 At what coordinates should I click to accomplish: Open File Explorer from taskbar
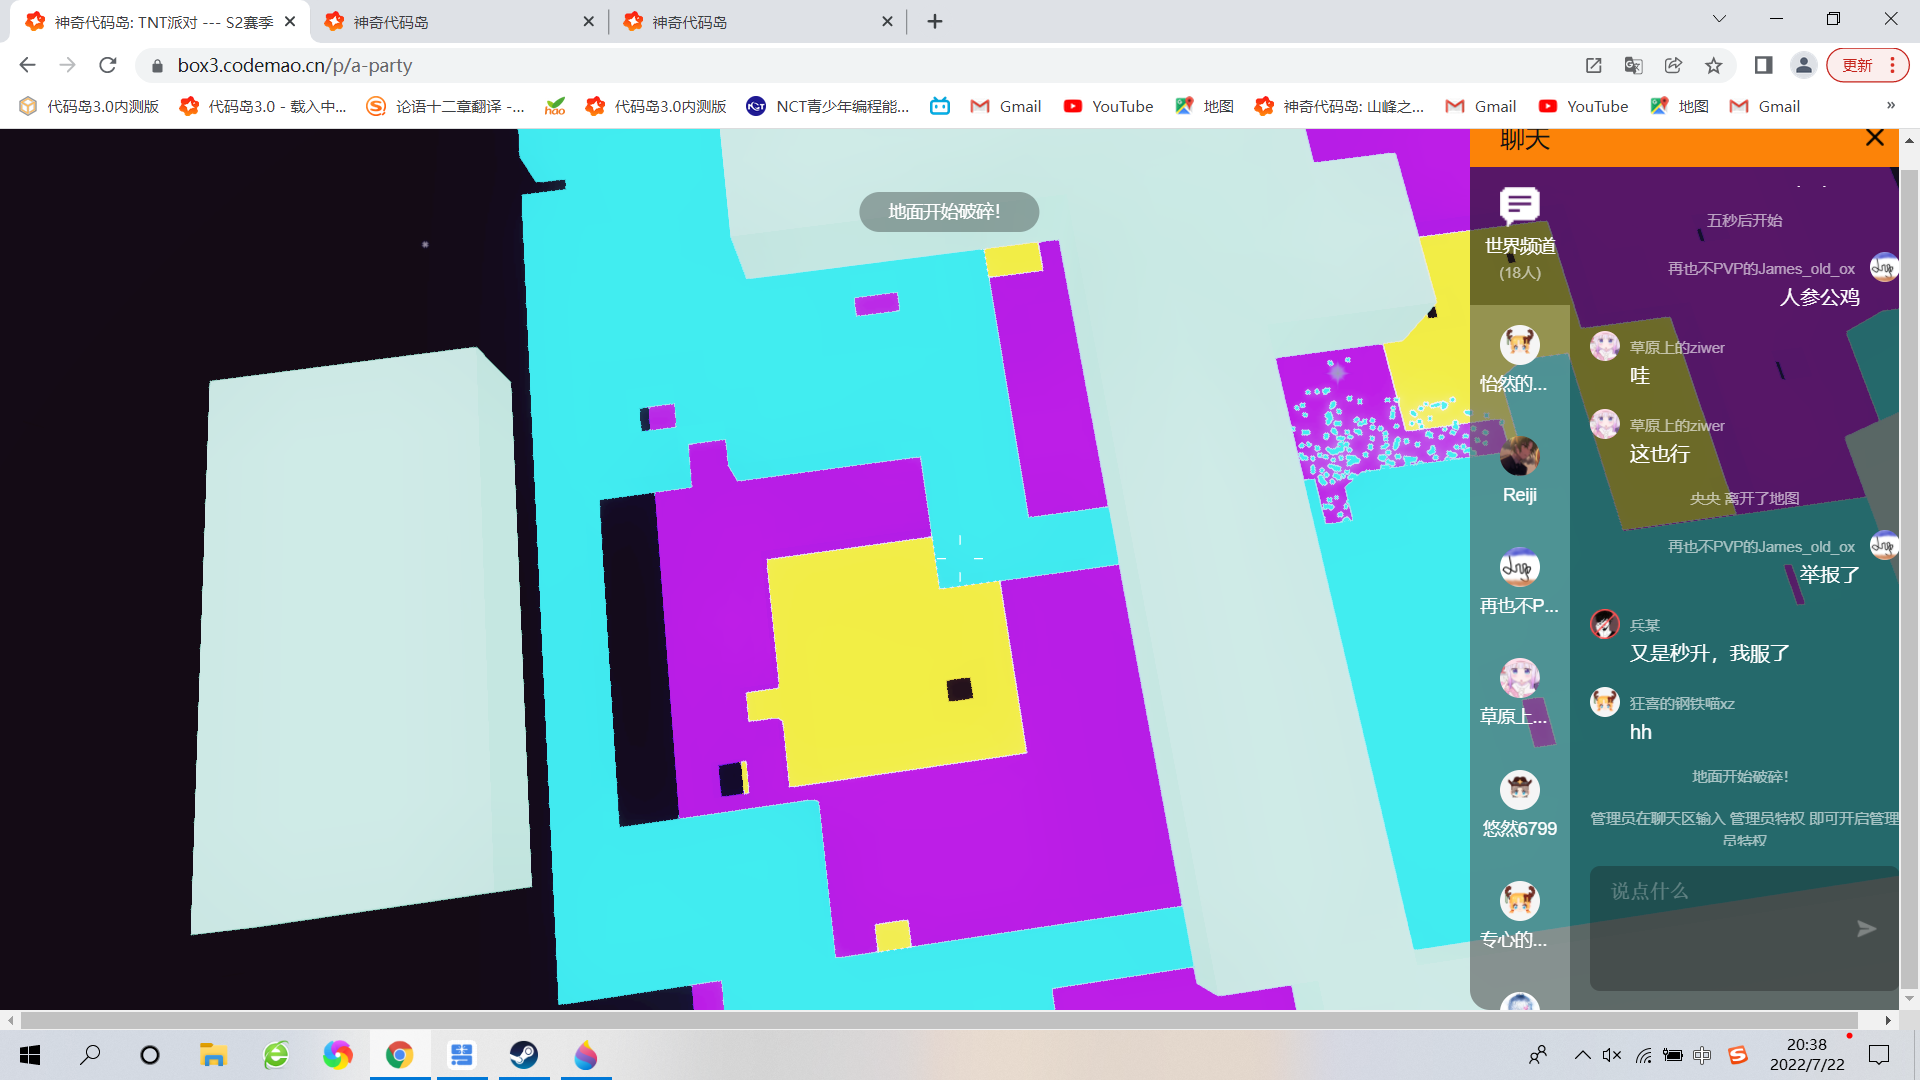coord(213,1055)
